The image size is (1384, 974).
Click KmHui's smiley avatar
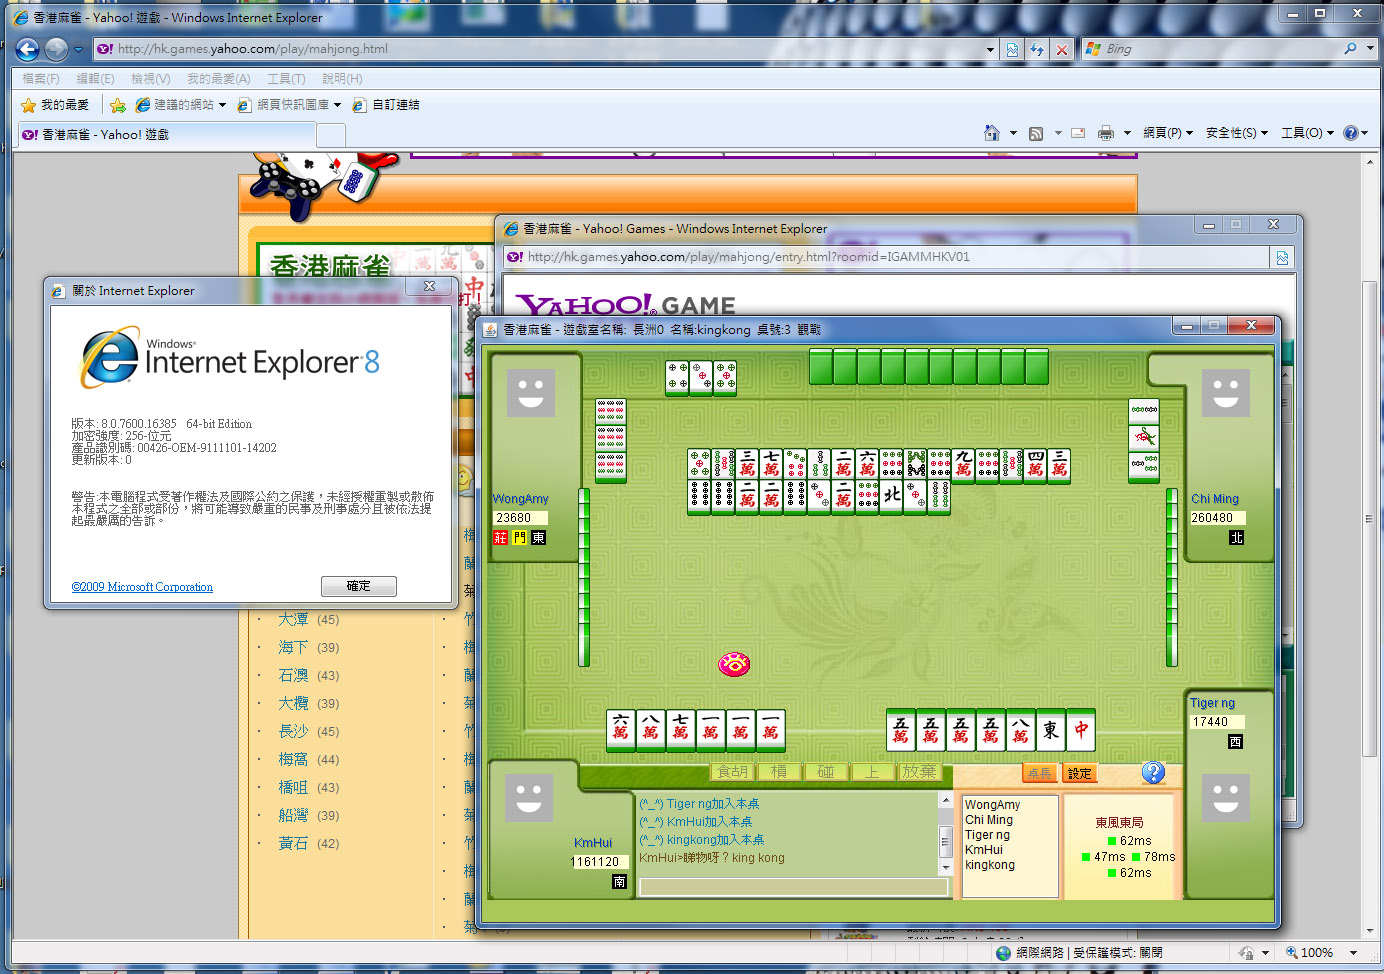[x=529, y=797]
